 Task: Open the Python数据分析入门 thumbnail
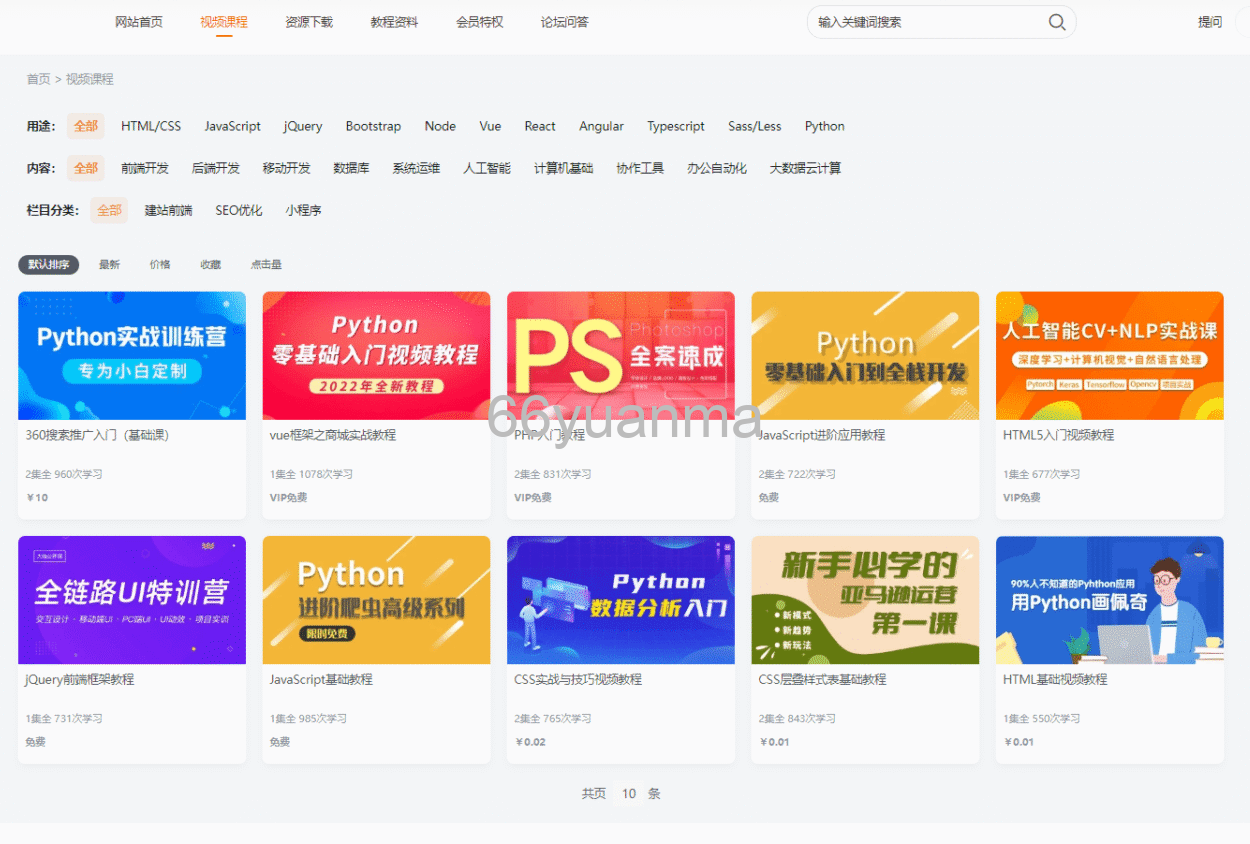[621, 600]
